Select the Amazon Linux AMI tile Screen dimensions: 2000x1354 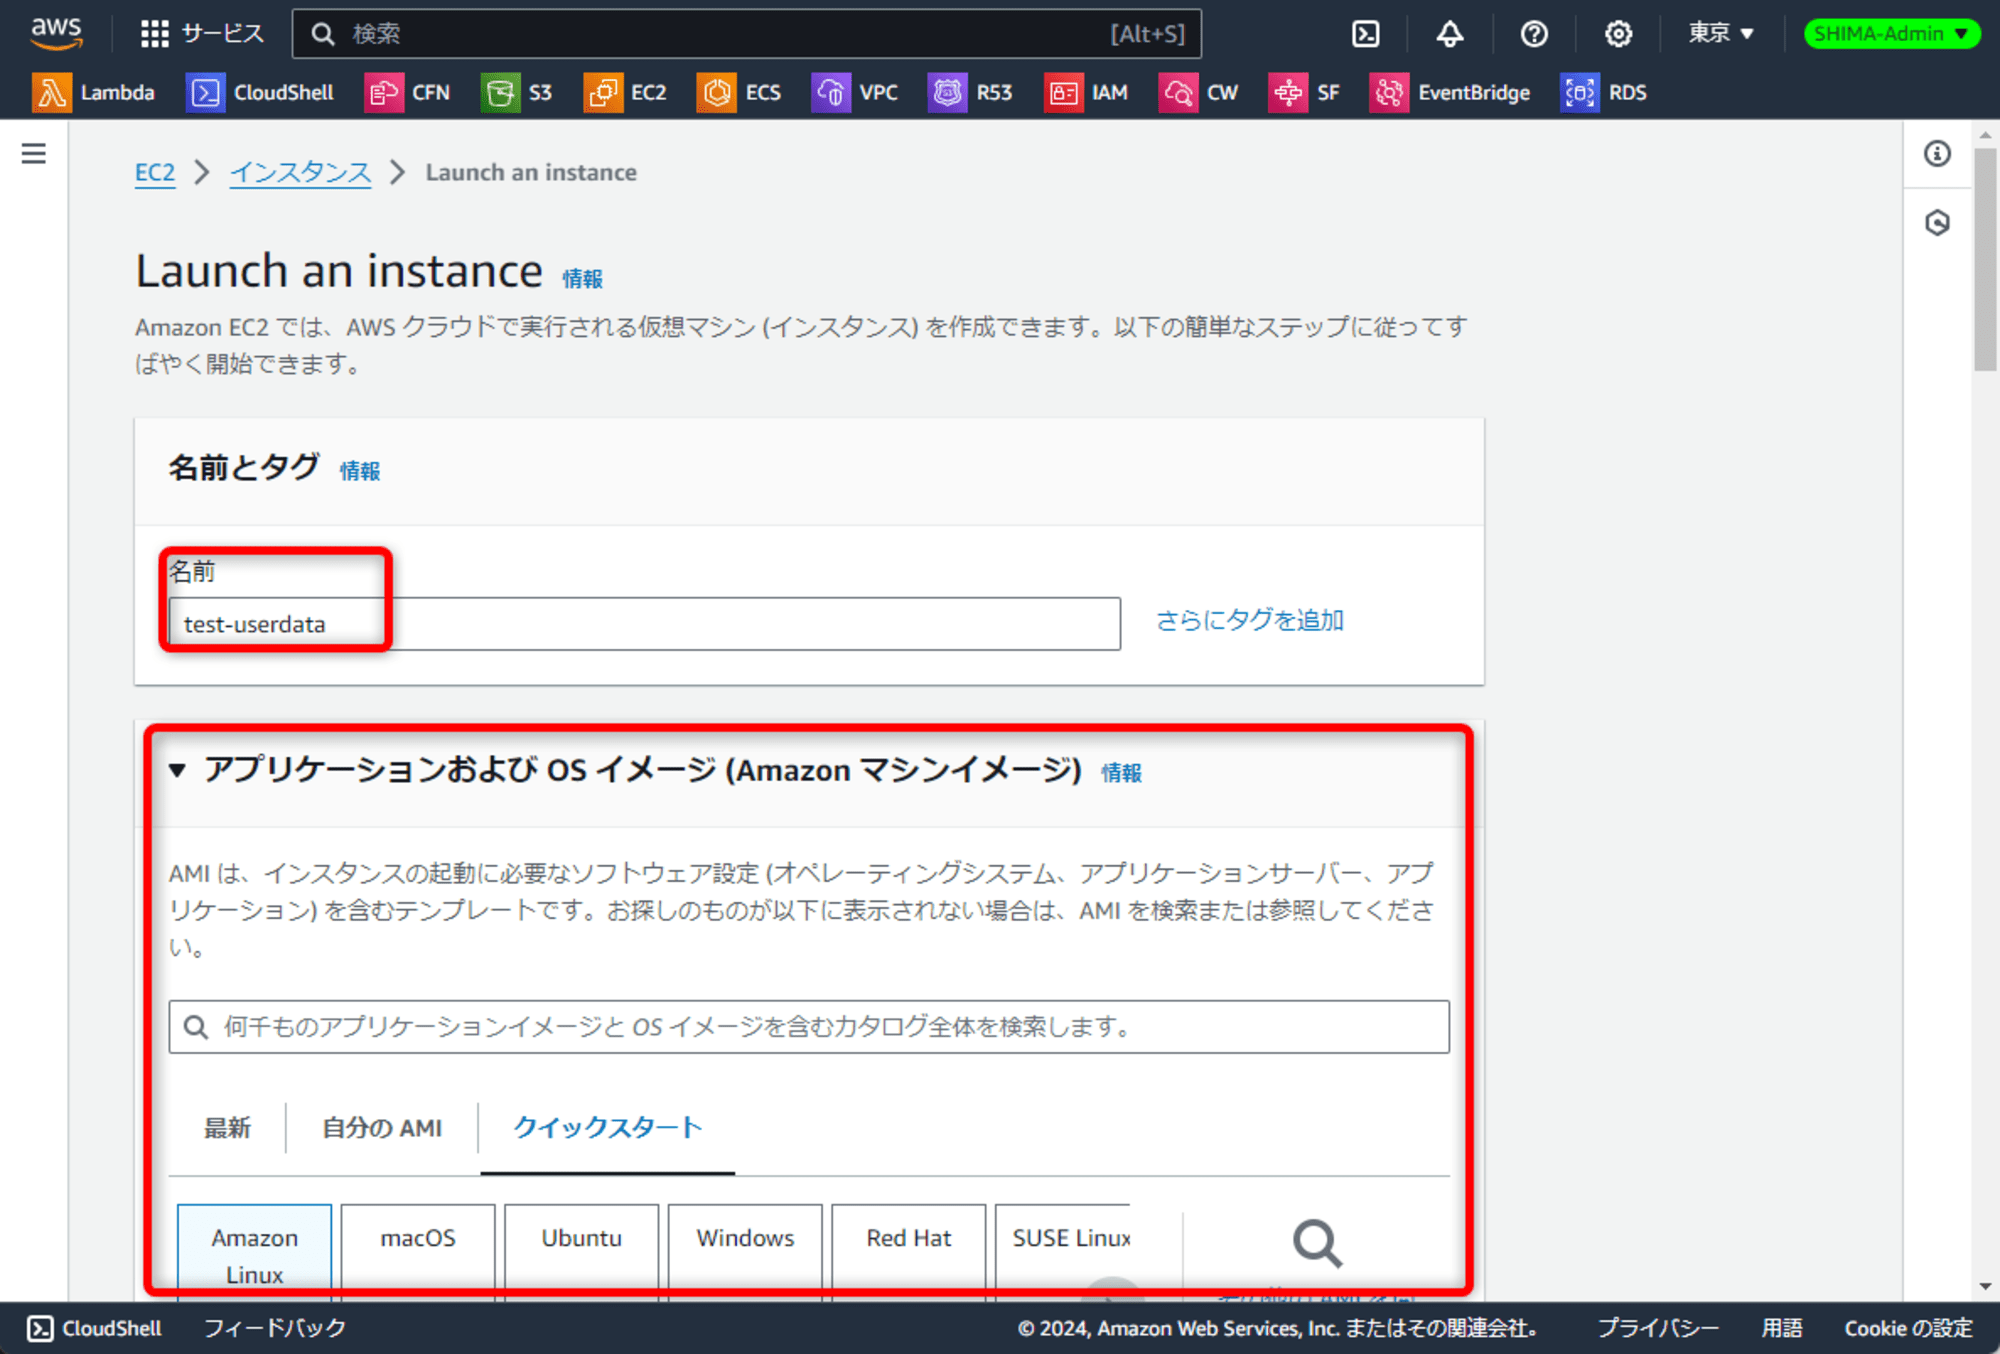coord(254,1252)
